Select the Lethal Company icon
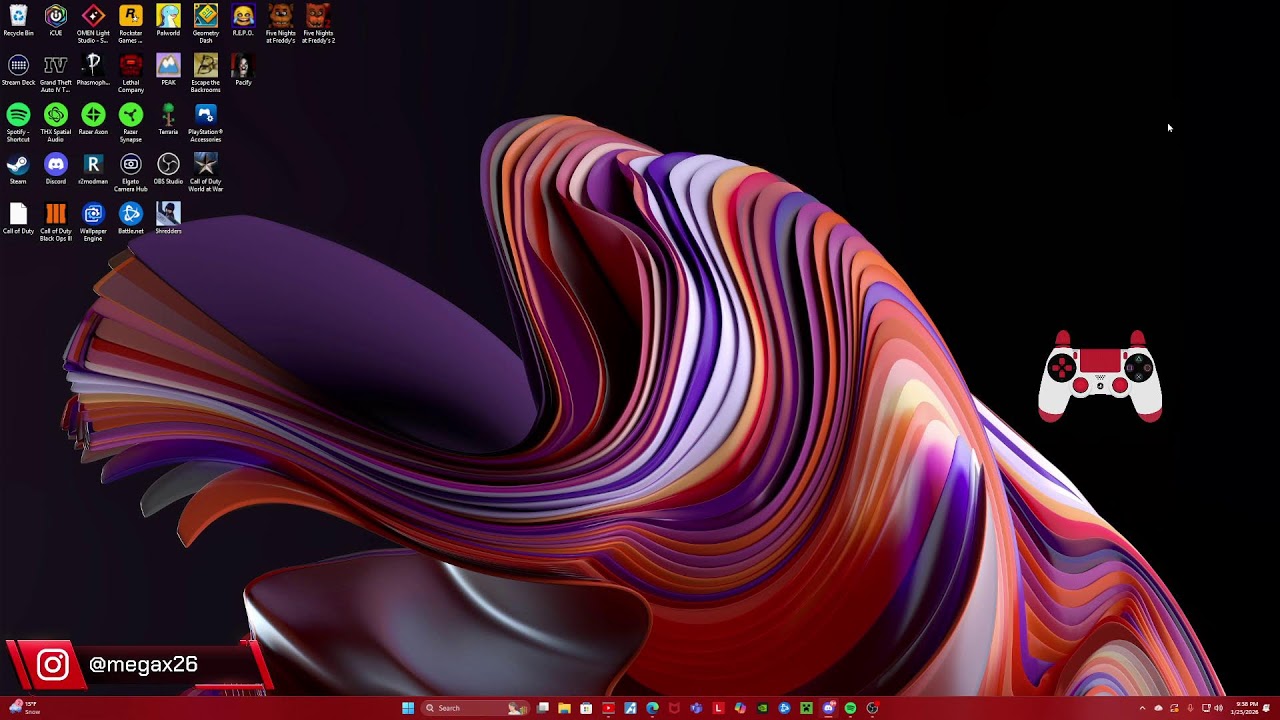Image resolution: width=1280 pixels, height=720 pixels. click(130, 73)
